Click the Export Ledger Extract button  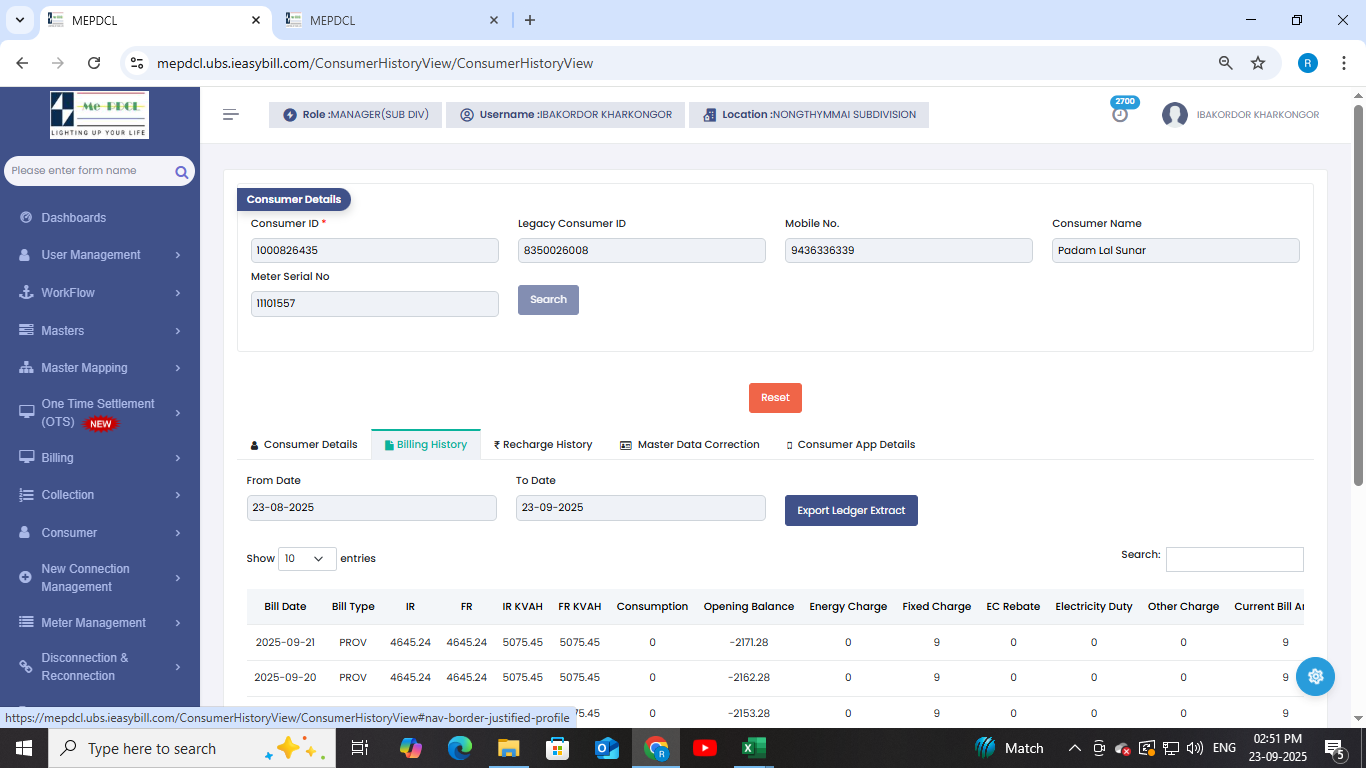851,511
